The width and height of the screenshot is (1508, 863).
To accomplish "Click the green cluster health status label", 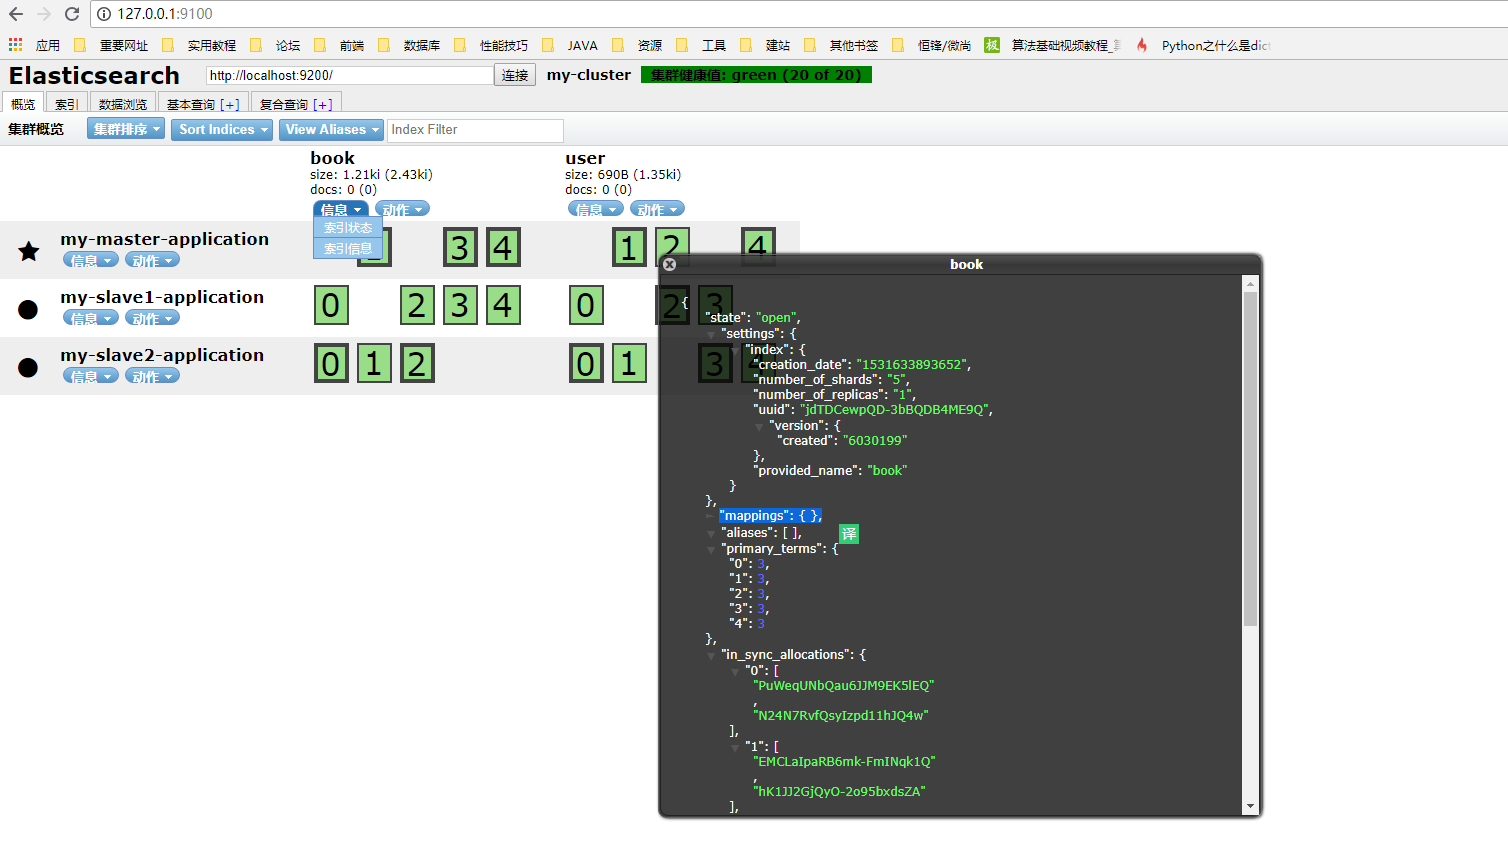I will pos(756,75).
